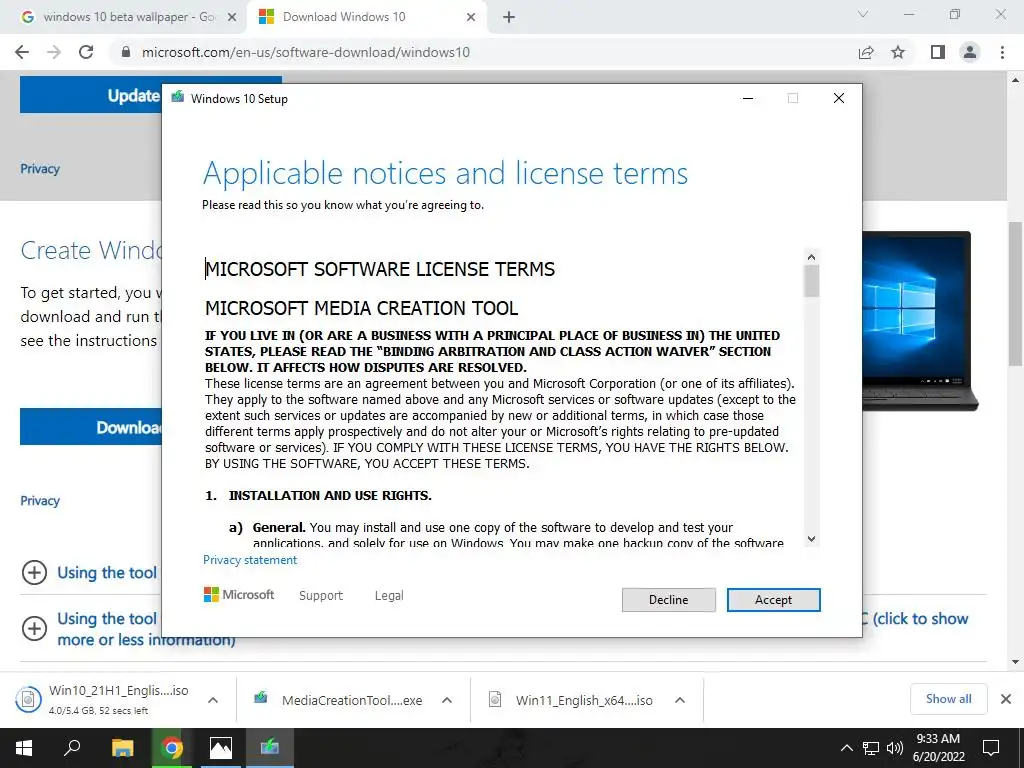Open the Photos app in the taskbar
The width and height of the screenshot is (1024, 768).
[221, 748]
